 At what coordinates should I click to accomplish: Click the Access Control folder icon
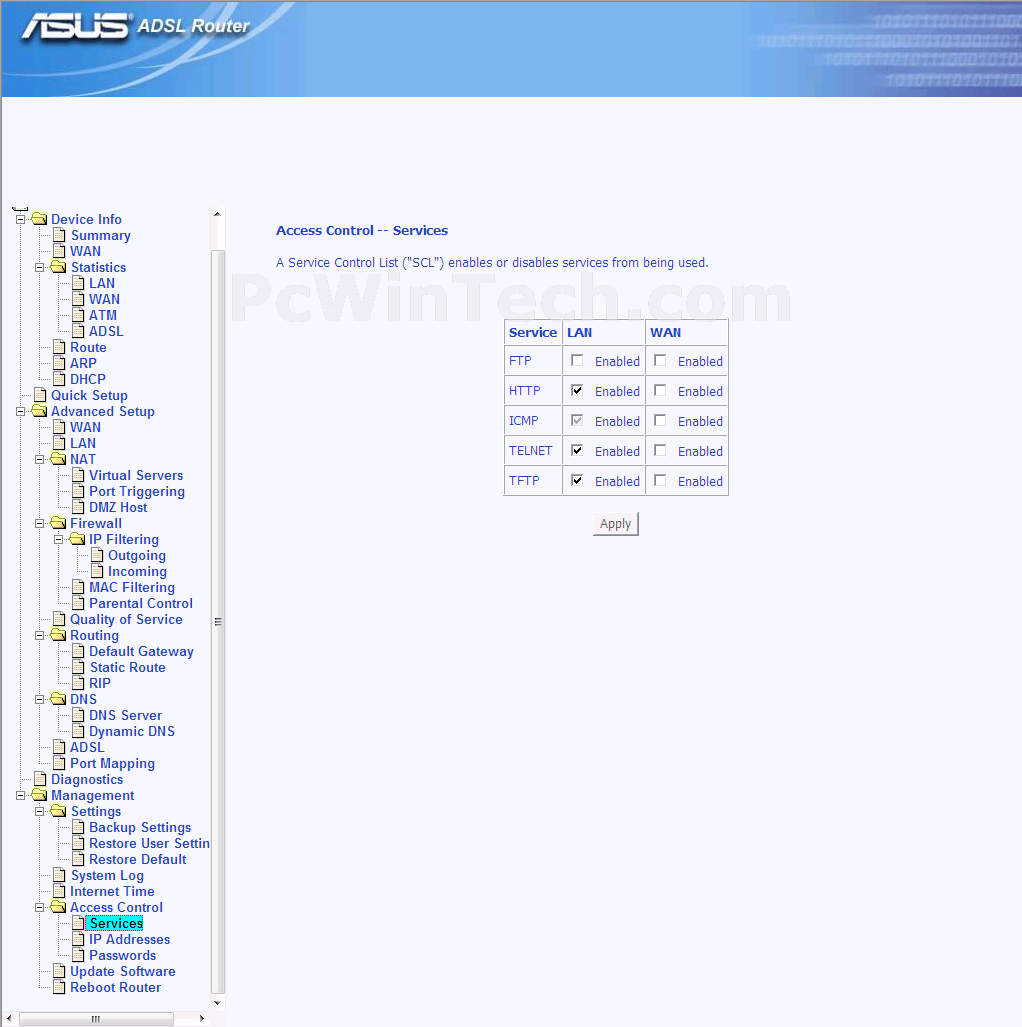tap(58, 907)
